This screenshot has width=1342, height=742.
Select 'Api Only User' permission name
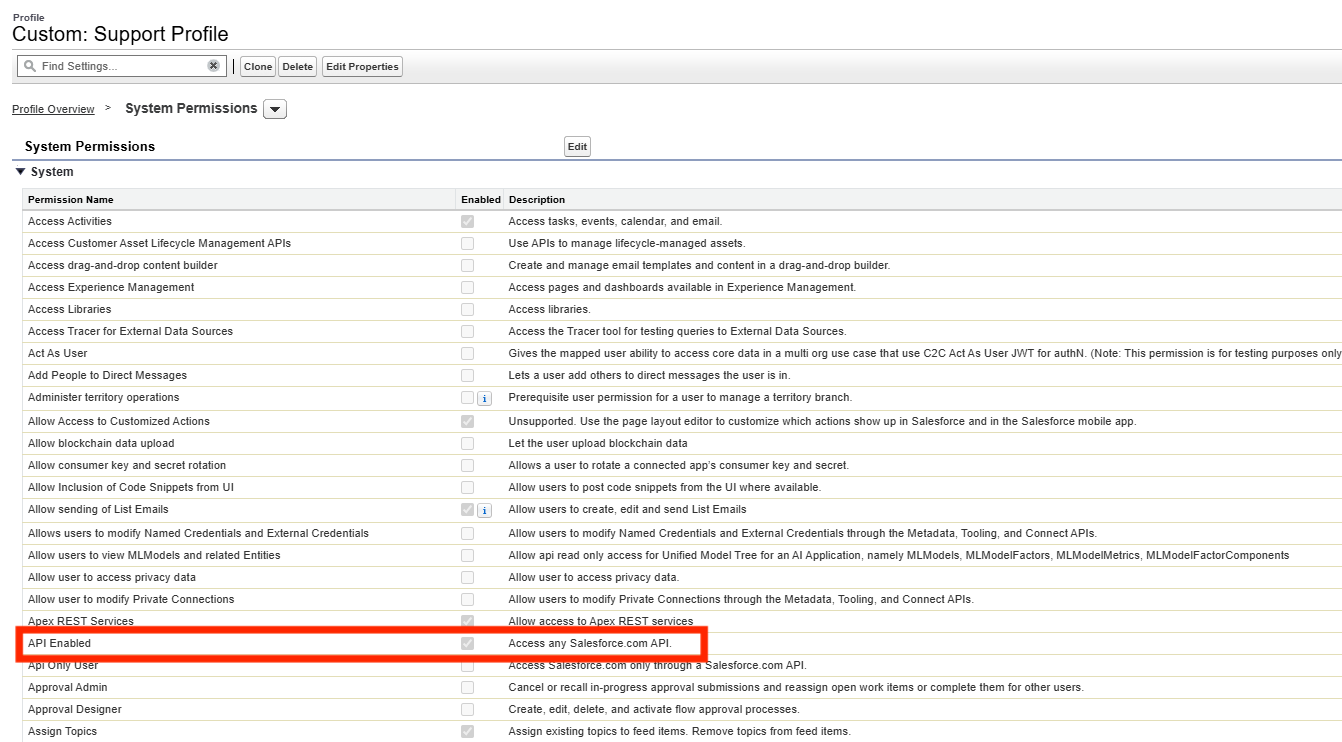point(63,665)
